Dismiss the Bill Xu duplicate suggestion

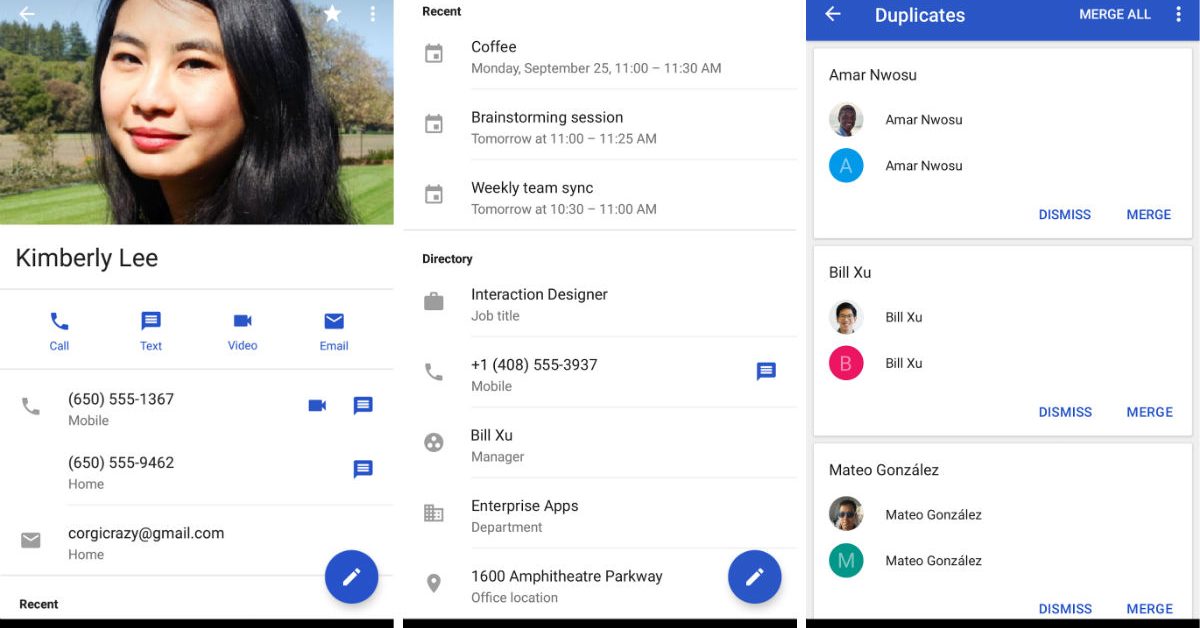1064,412
